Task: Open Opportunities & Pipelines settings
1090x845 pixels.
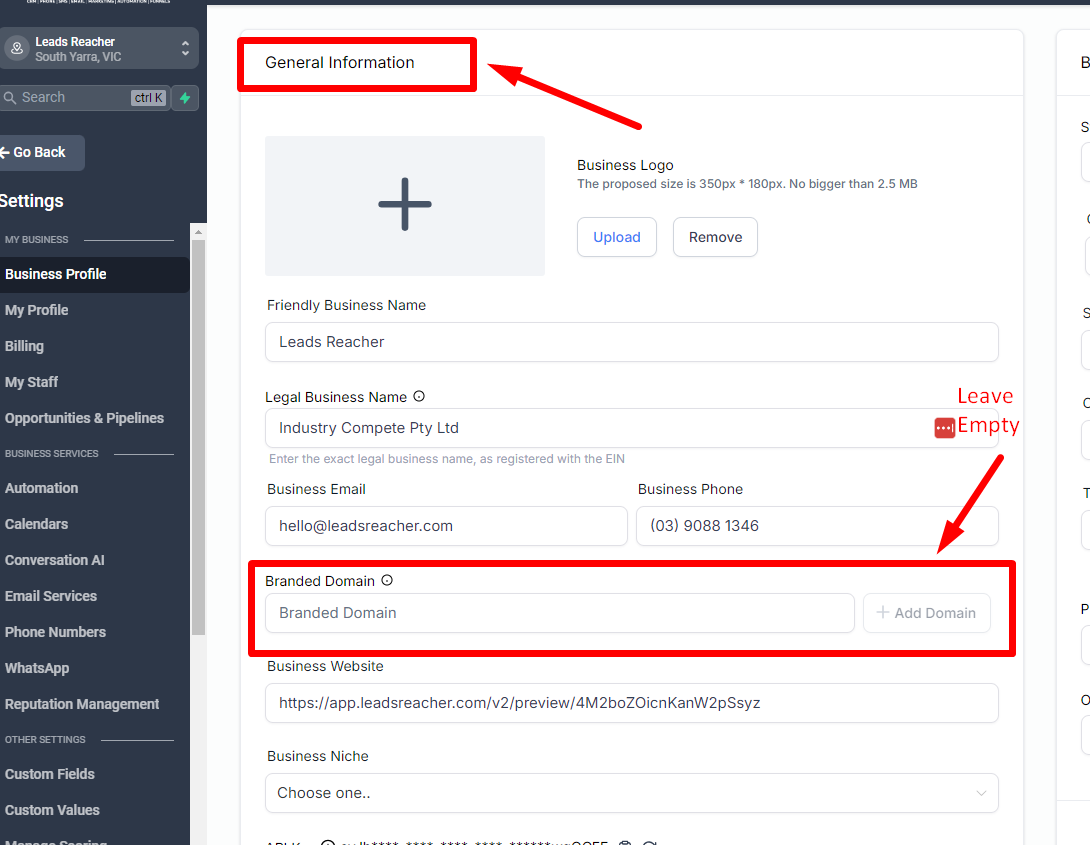Action: [84, 418]
